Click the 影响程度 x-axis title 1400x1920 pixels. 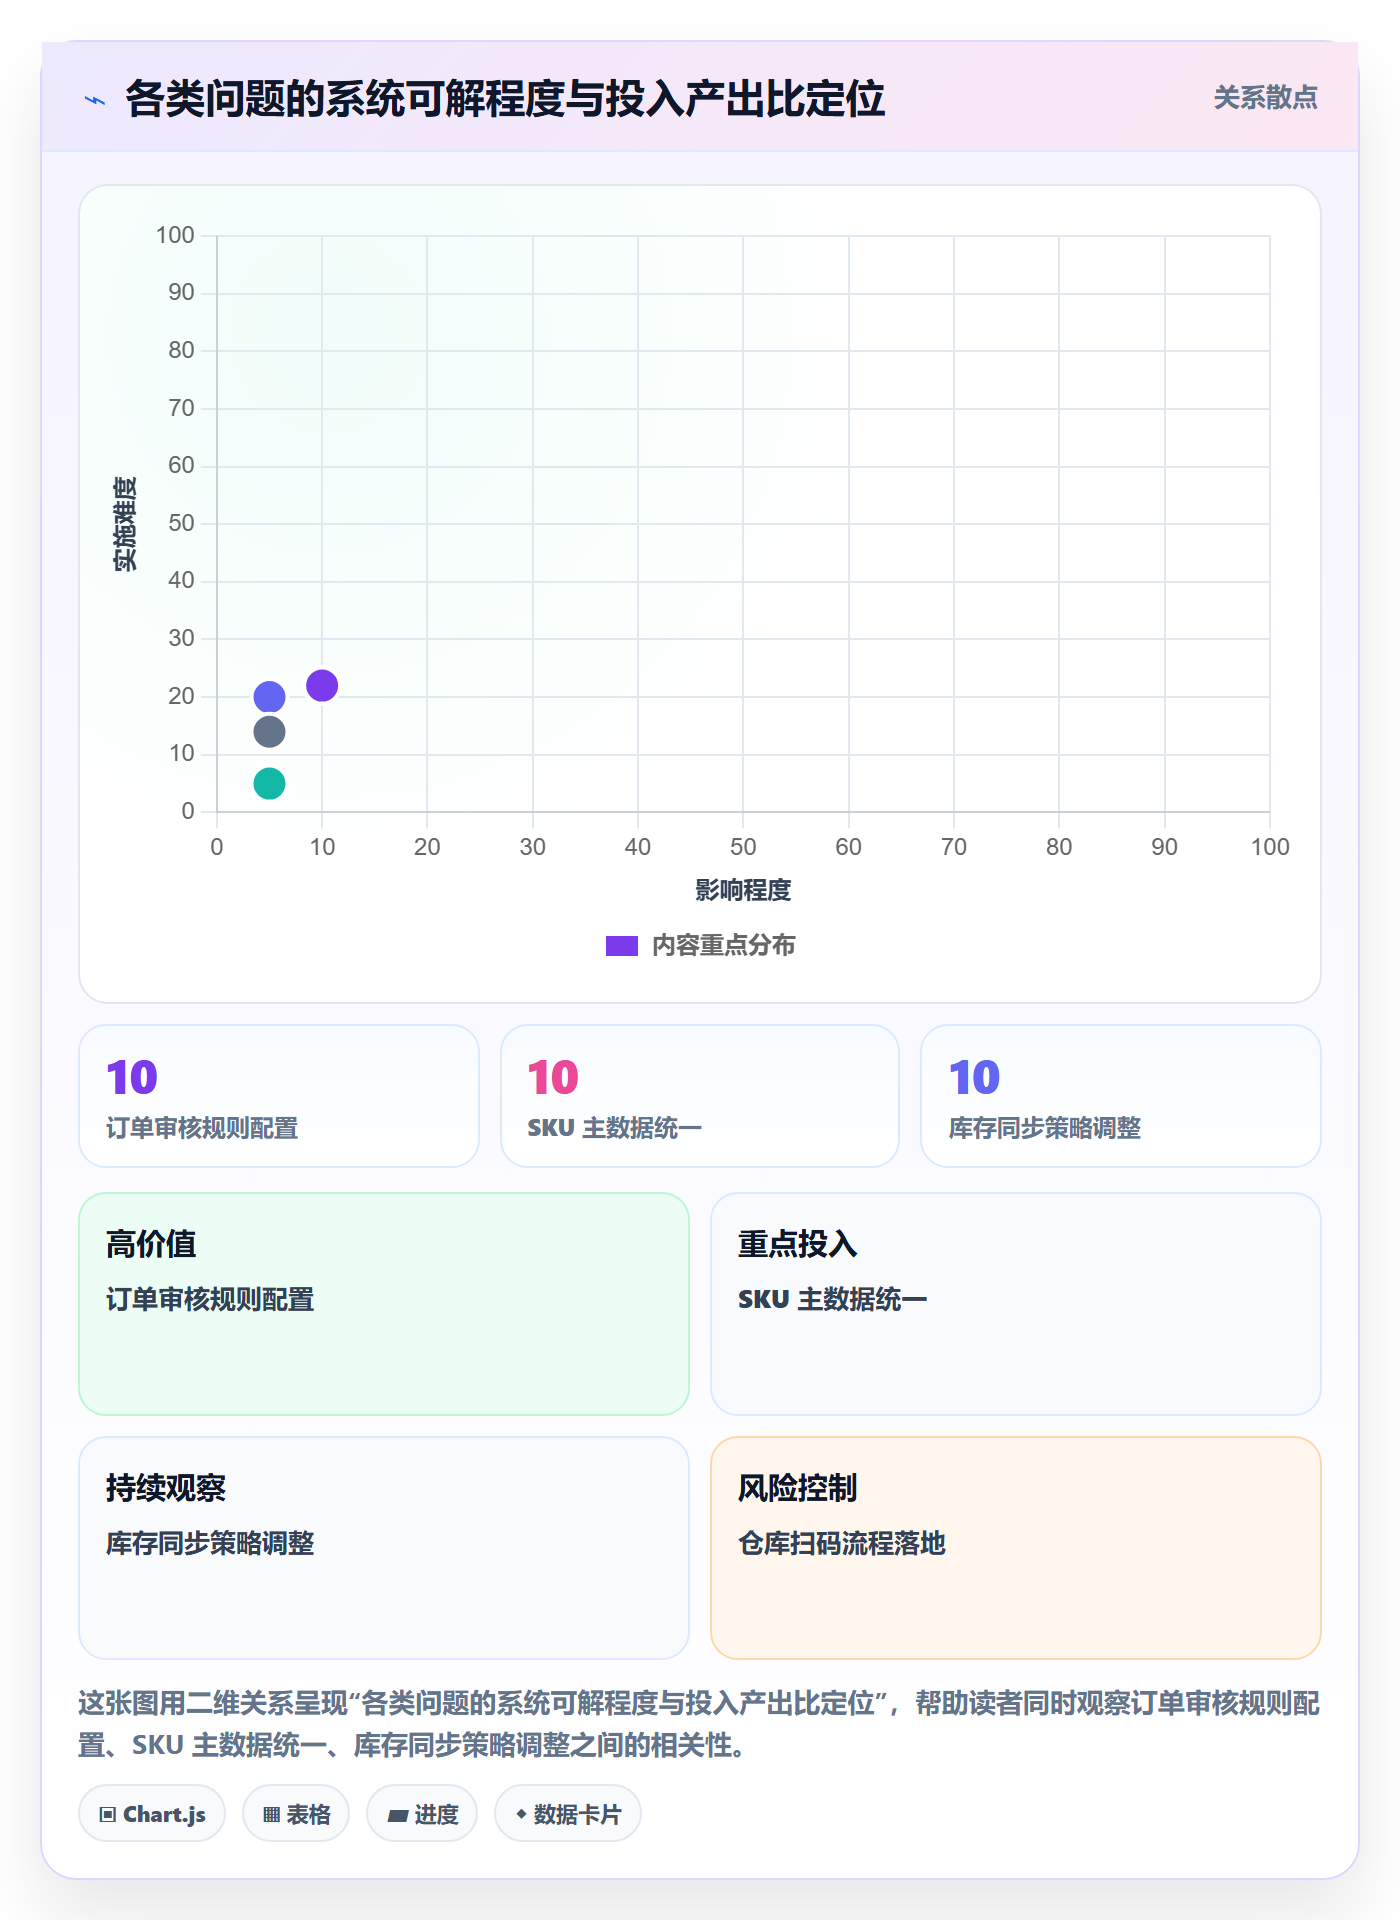tap(743, 890)
